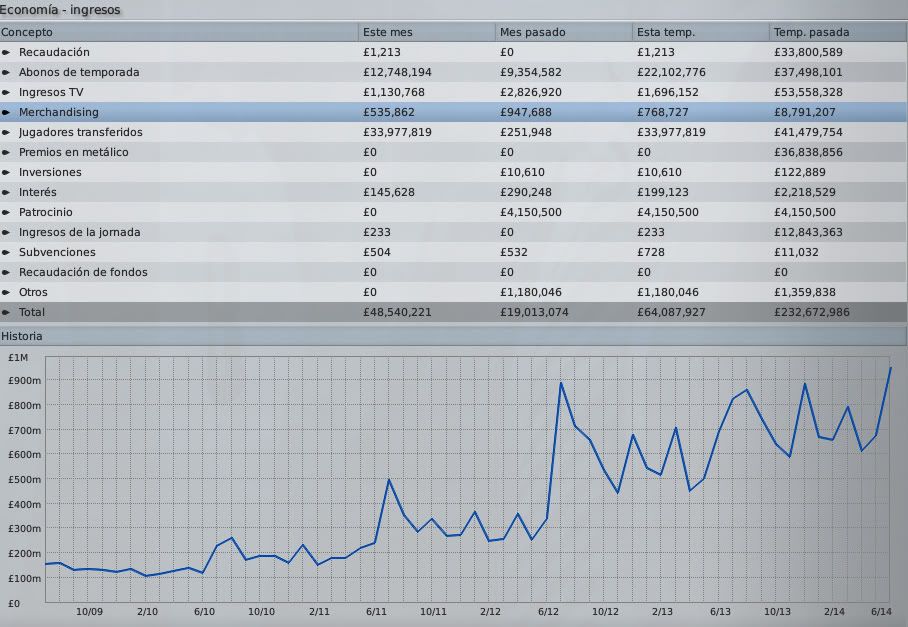Click the £19,013,074 last month total

[x=534, y=312]
